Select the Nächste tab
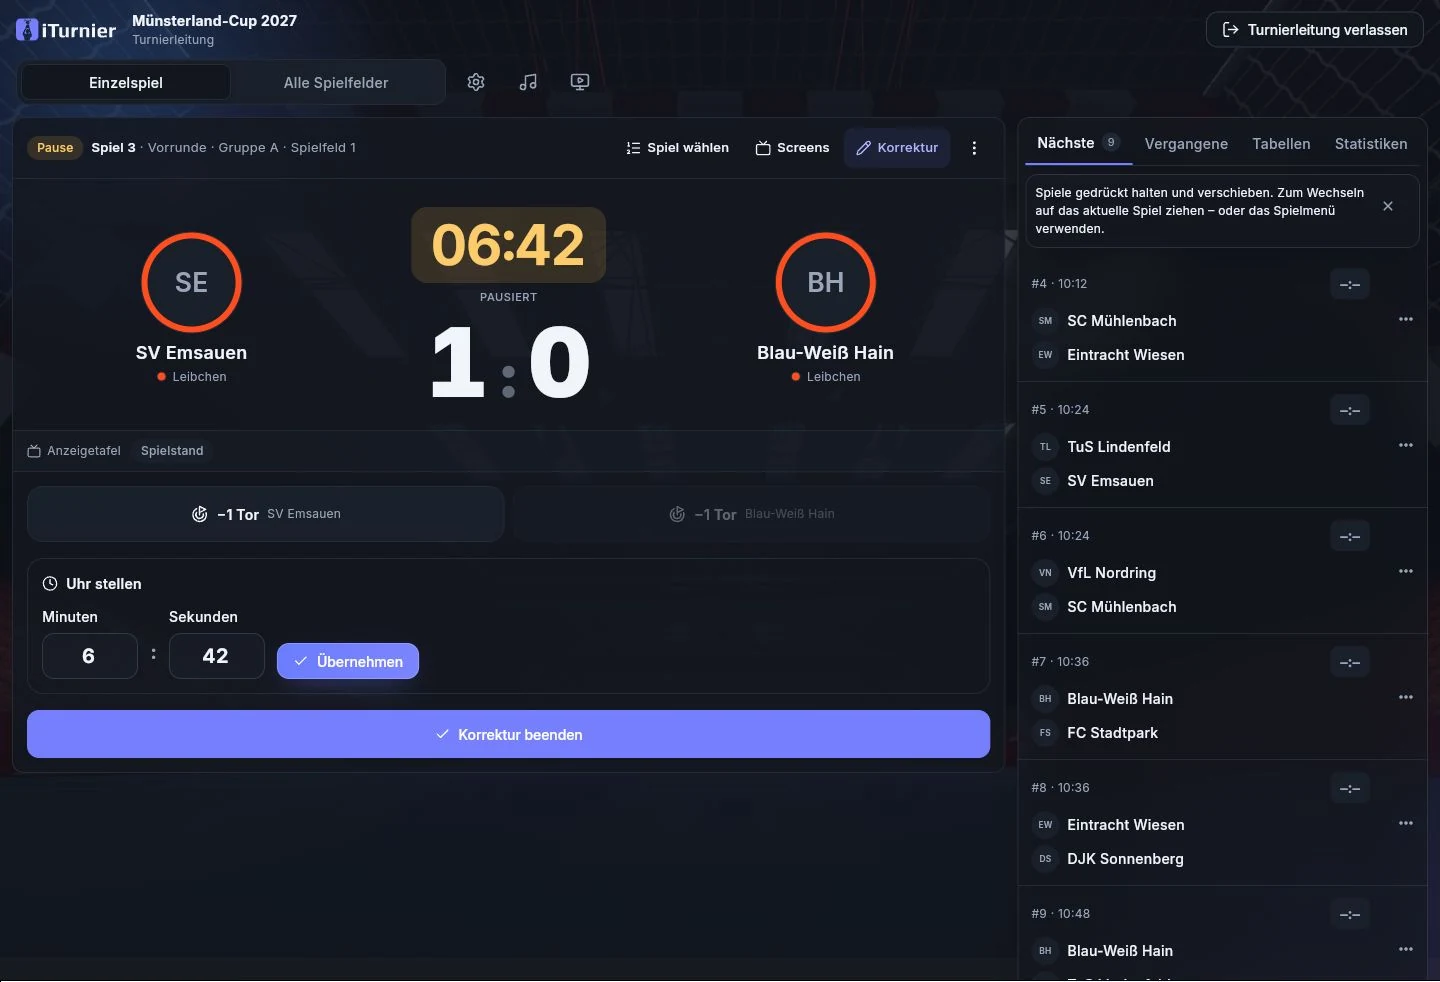Viewport: 1440px width, 982px height. coord(1078,143)
